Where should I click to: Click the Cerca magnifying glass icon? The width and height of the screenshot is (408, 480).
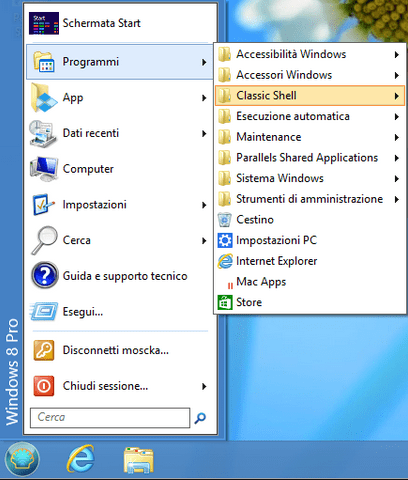coord(44,240)
